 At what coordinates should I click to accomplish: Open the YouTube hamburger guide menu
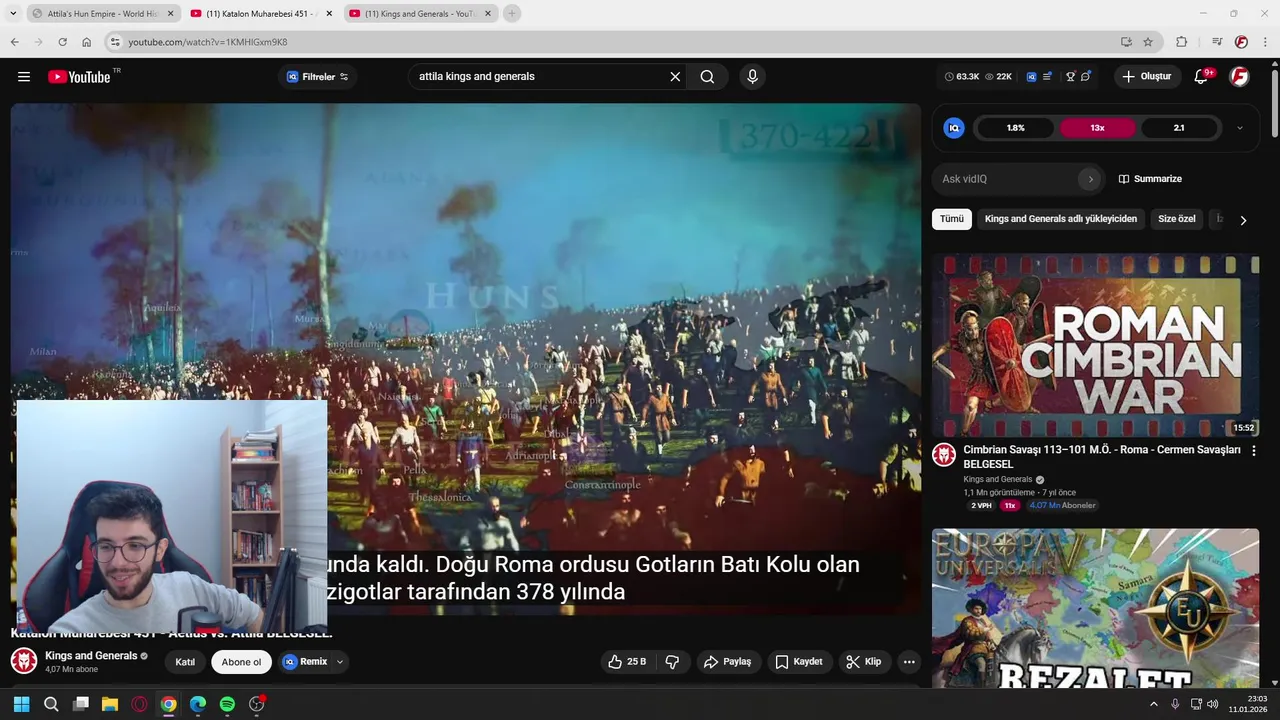[x=24, y=76]
